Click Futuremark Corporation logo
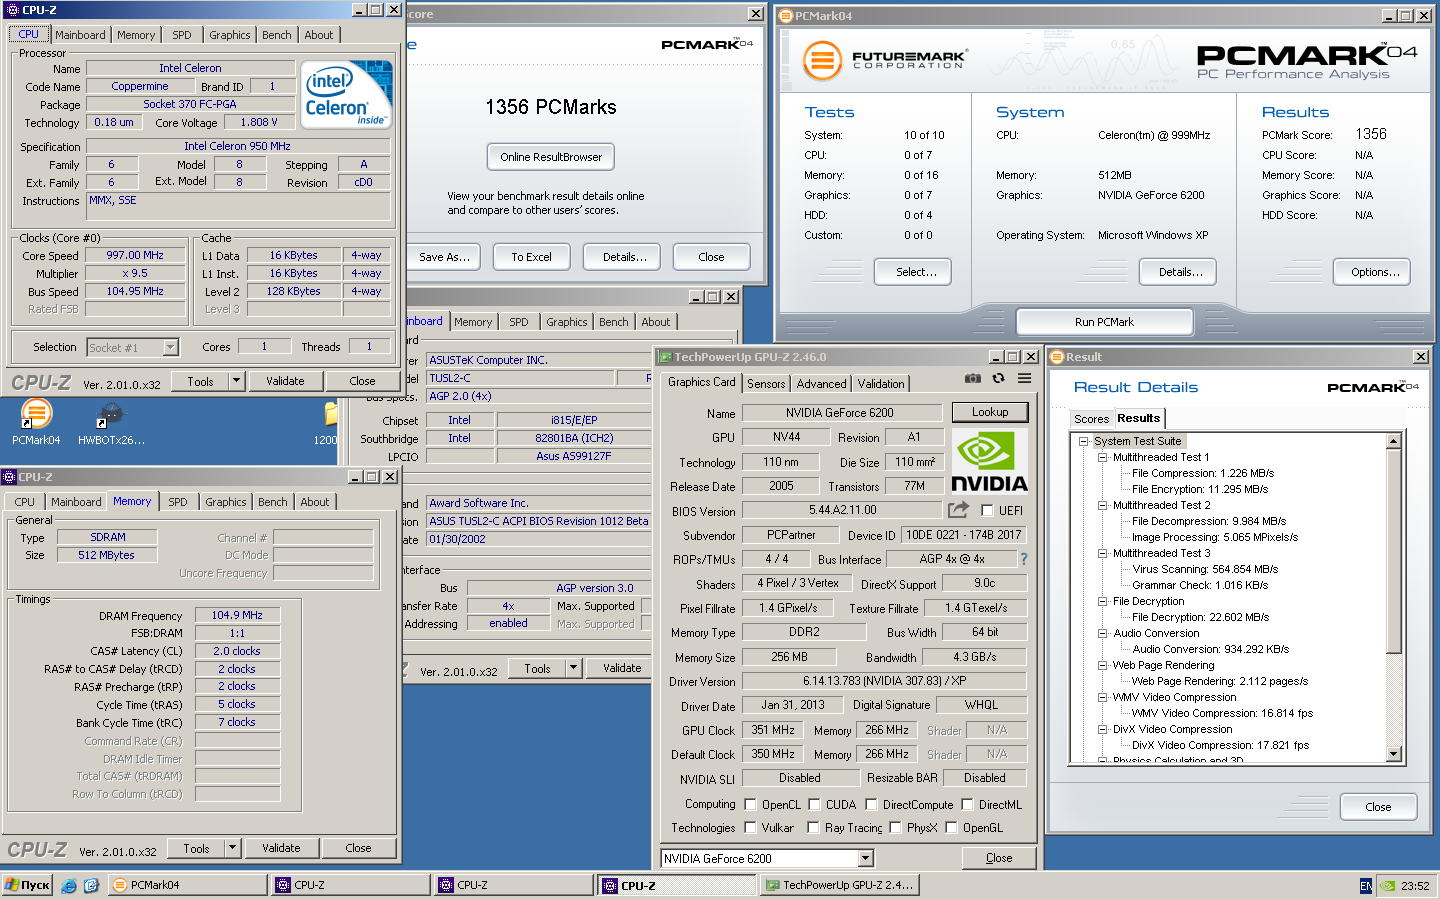This screenshot has height=900, width=1440. [885, 60]
